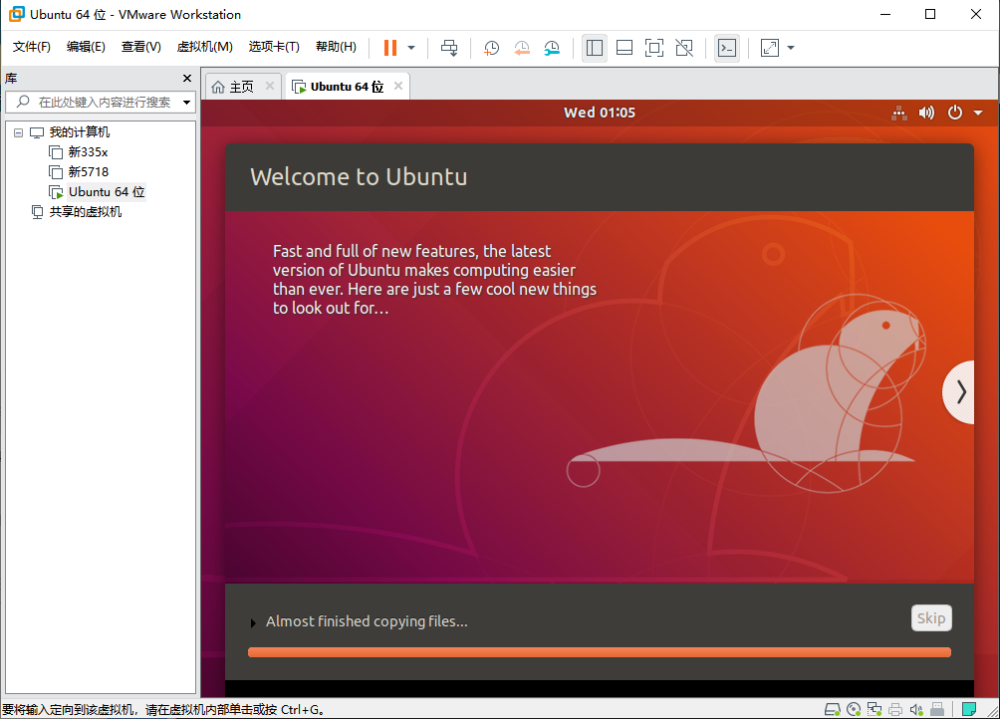The width and height of the screenshot is (1000, 719).
Task: Toggle the console view button
Action: point(727,48)
